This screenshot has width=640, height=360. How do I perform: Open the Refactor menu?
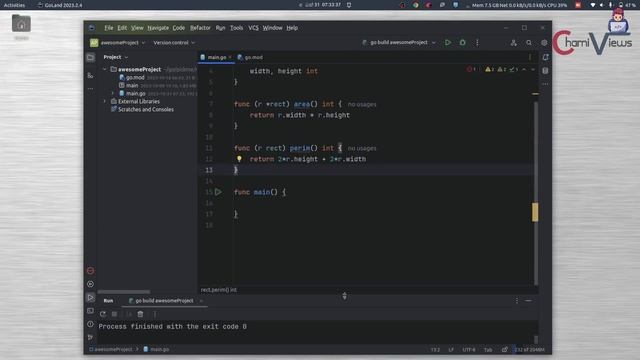coord(200,28)
